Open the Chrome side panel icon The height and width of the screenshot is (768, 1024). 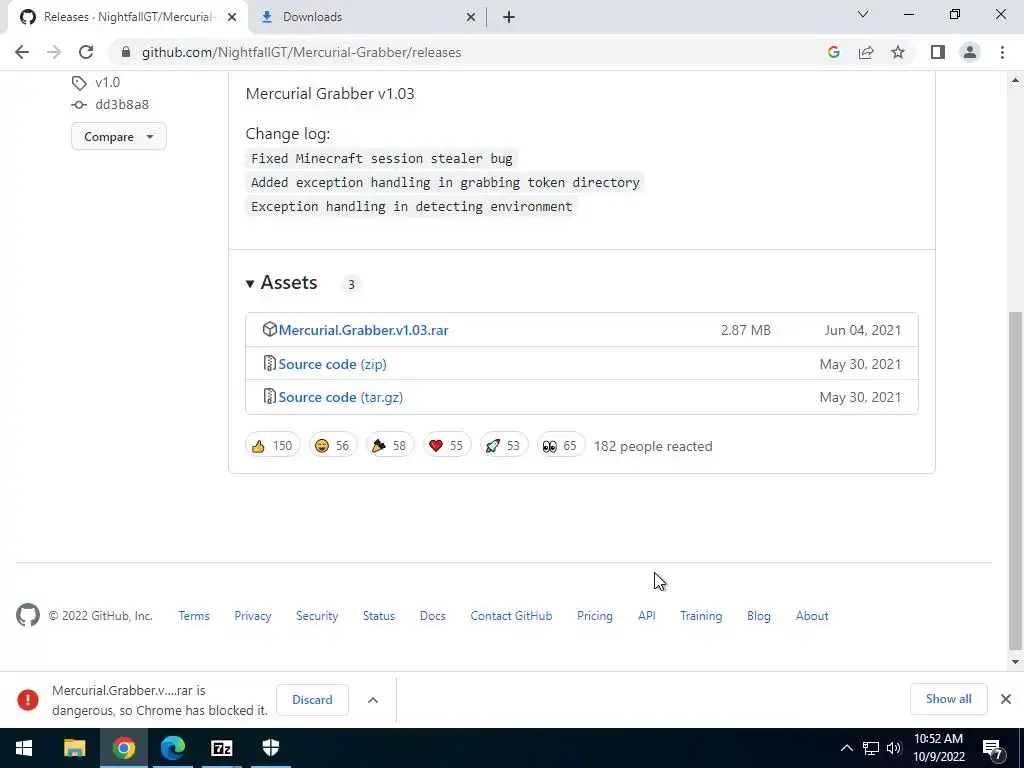tap(938, 52)
